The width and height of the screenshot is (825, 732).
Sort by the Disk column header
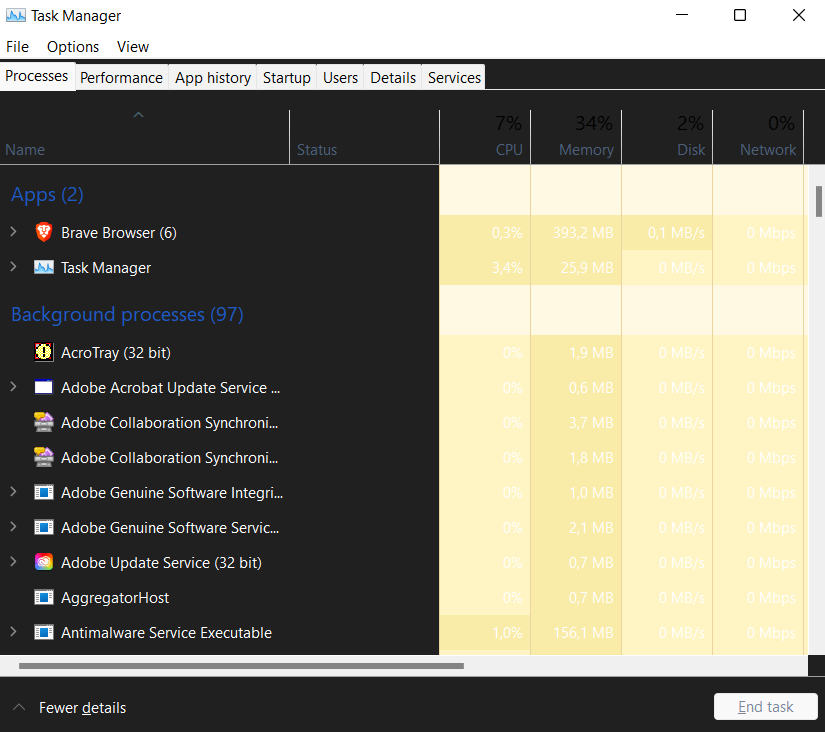[667, 137]
